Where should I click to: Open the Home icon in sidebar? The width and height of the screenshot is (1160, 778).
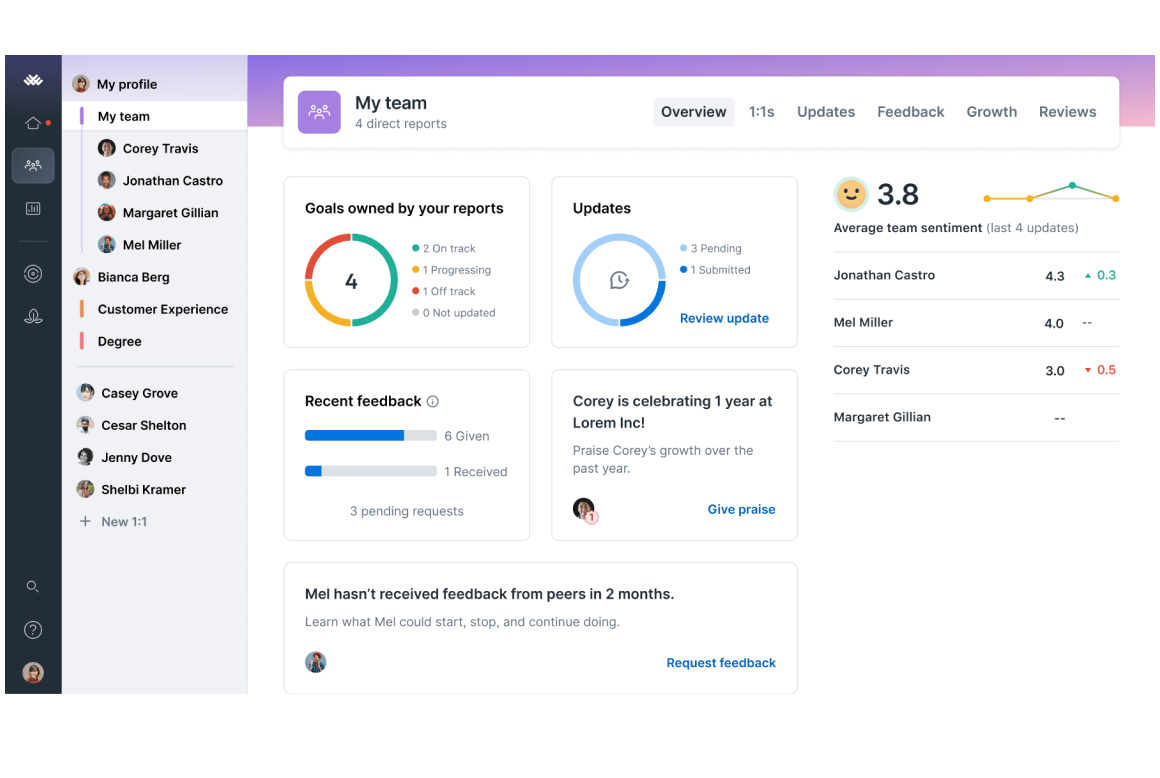[33, 123]
